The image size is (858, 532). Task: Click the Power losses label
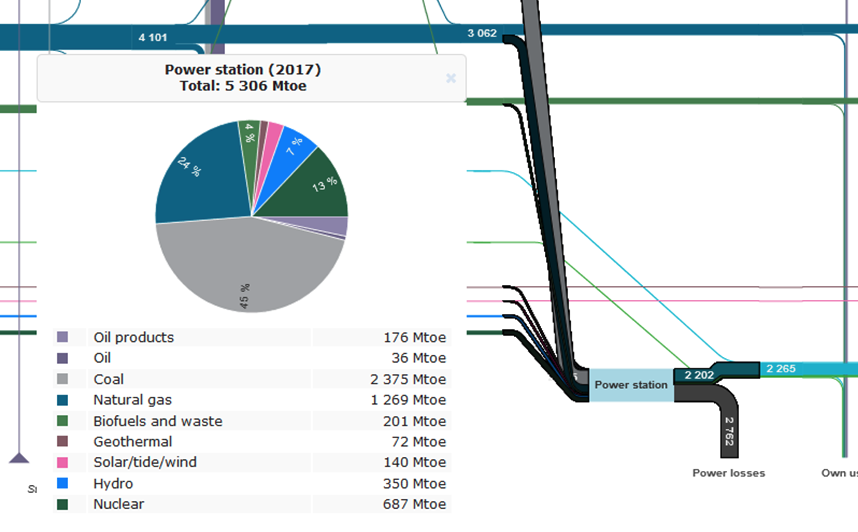[728, 473]
